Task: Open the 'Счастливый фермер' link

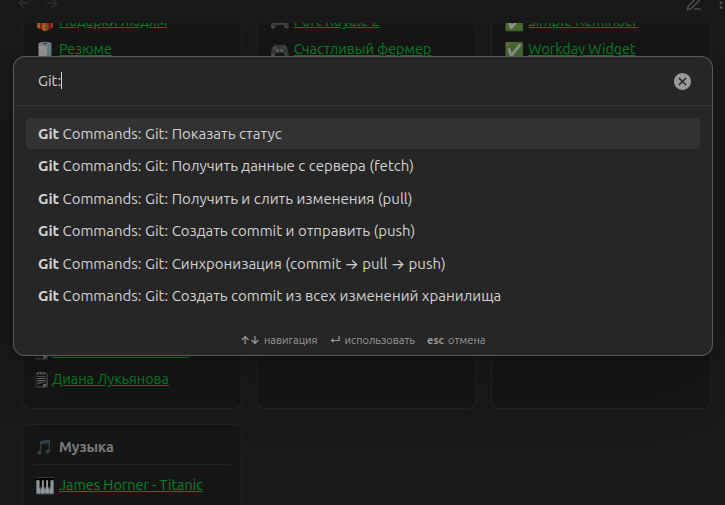Action: pyautogui.click(x=362, y=49)
